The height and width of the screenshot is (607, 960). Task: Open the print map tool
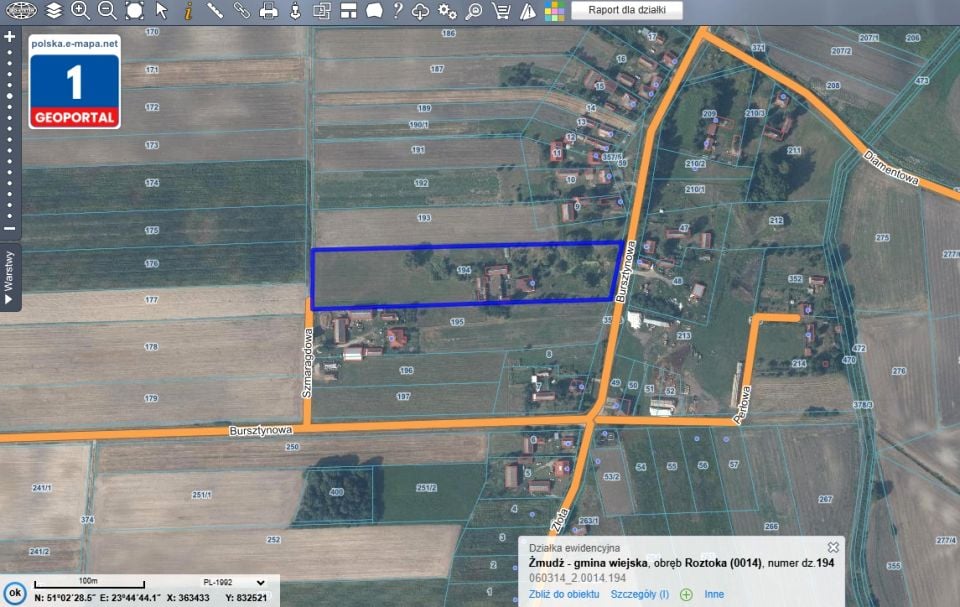point(268,10)
